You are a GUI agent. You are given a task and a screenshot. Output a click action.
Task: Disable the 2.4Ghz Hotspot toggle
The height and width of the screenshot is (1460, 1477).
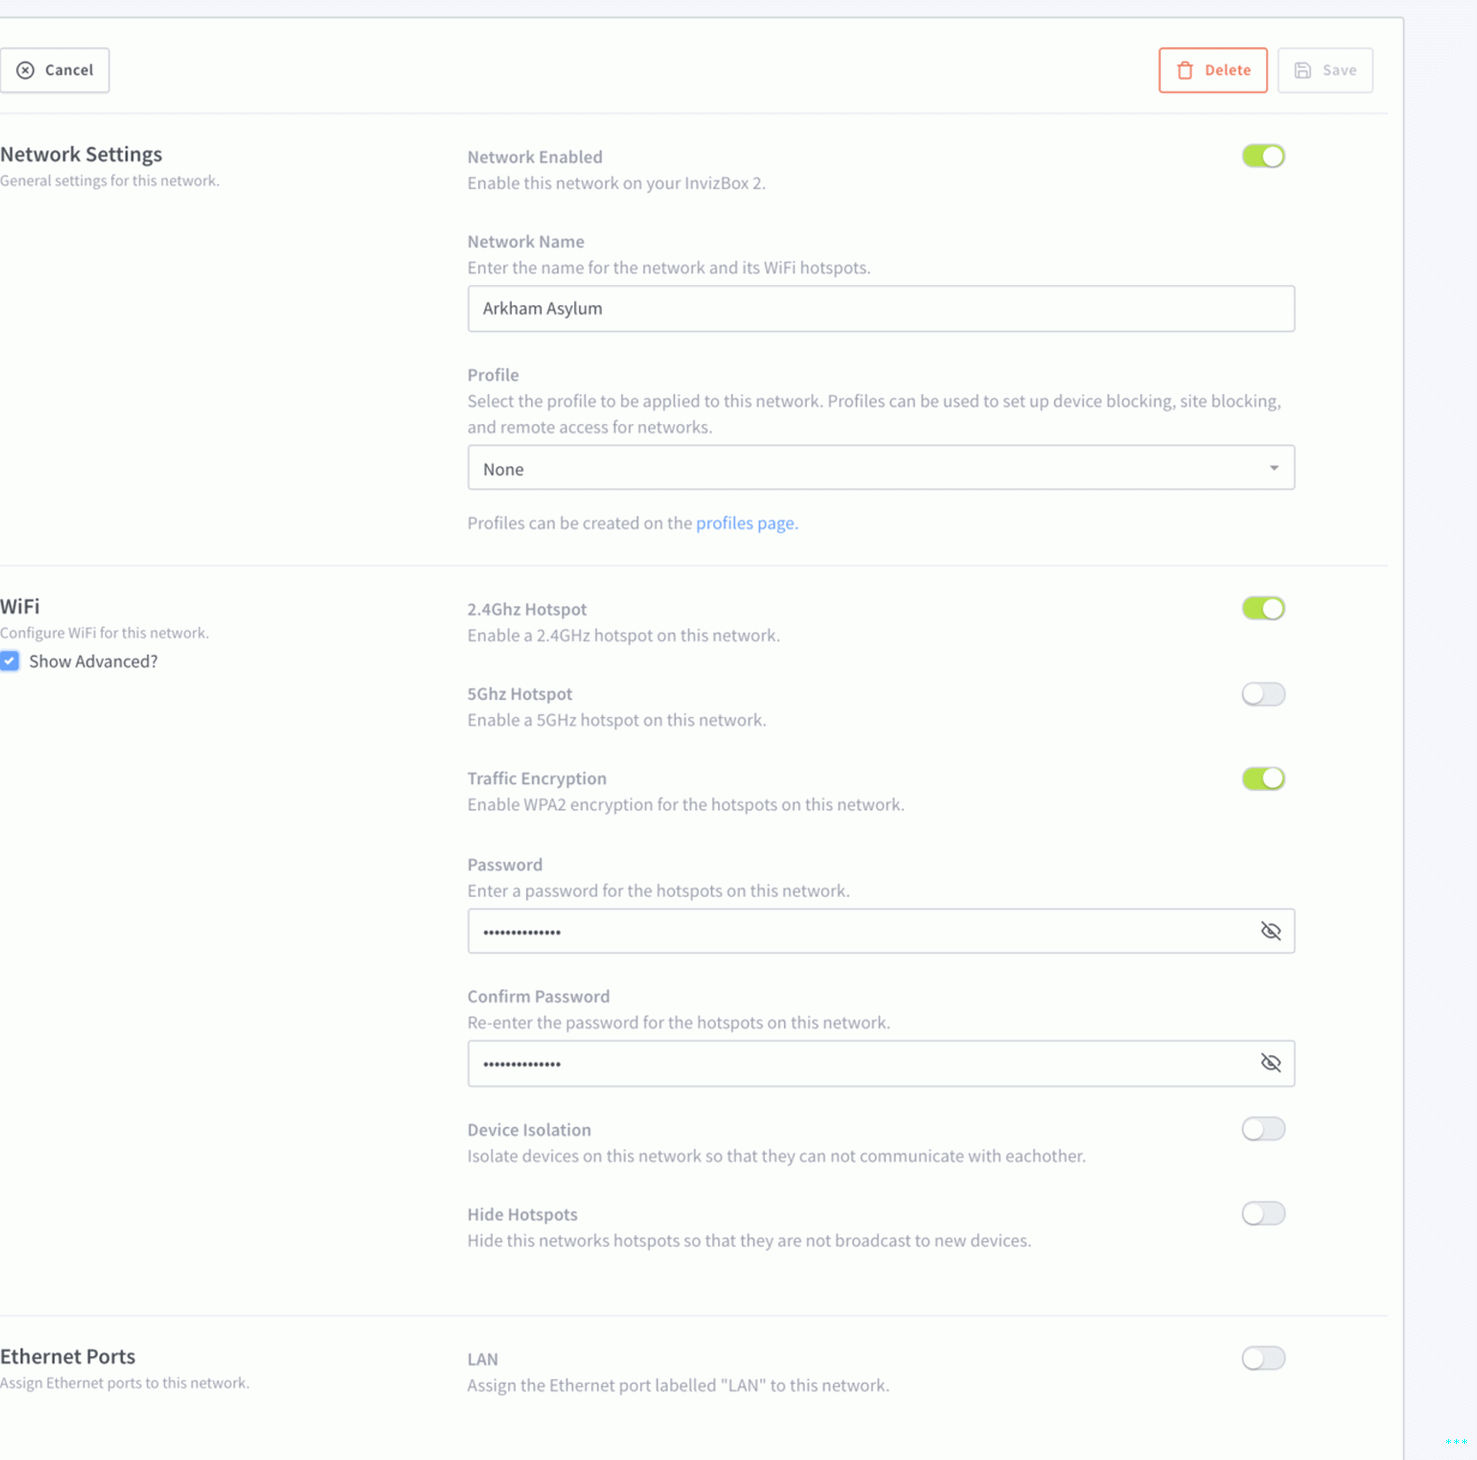point(1263,609)
